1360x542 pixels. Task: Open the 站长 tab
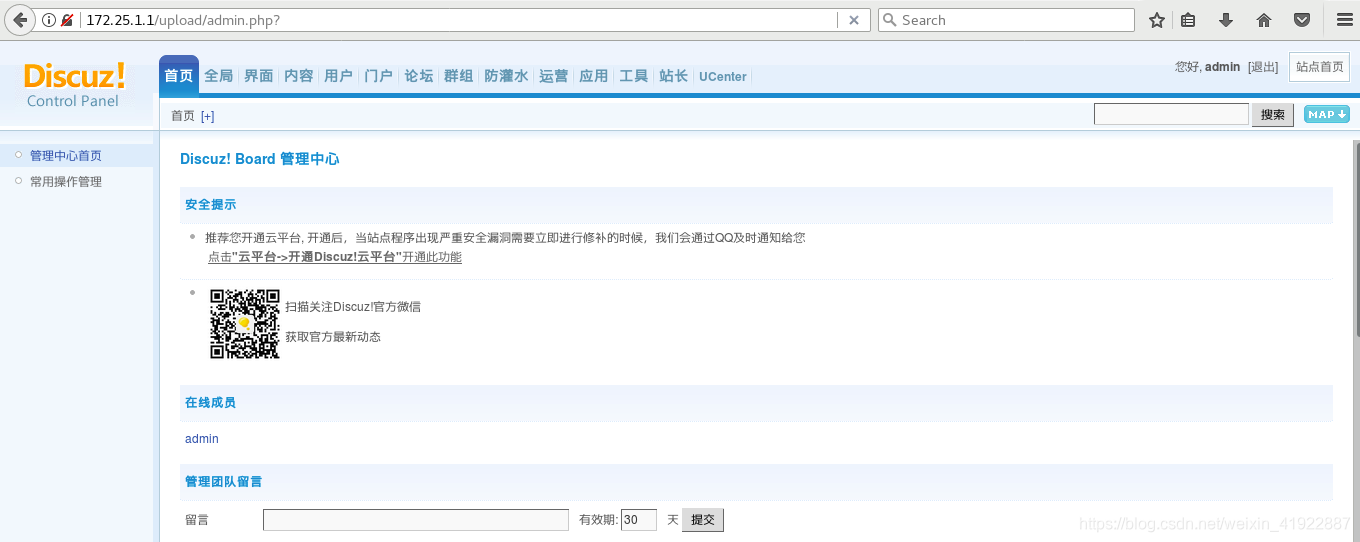tap(673, 76)
